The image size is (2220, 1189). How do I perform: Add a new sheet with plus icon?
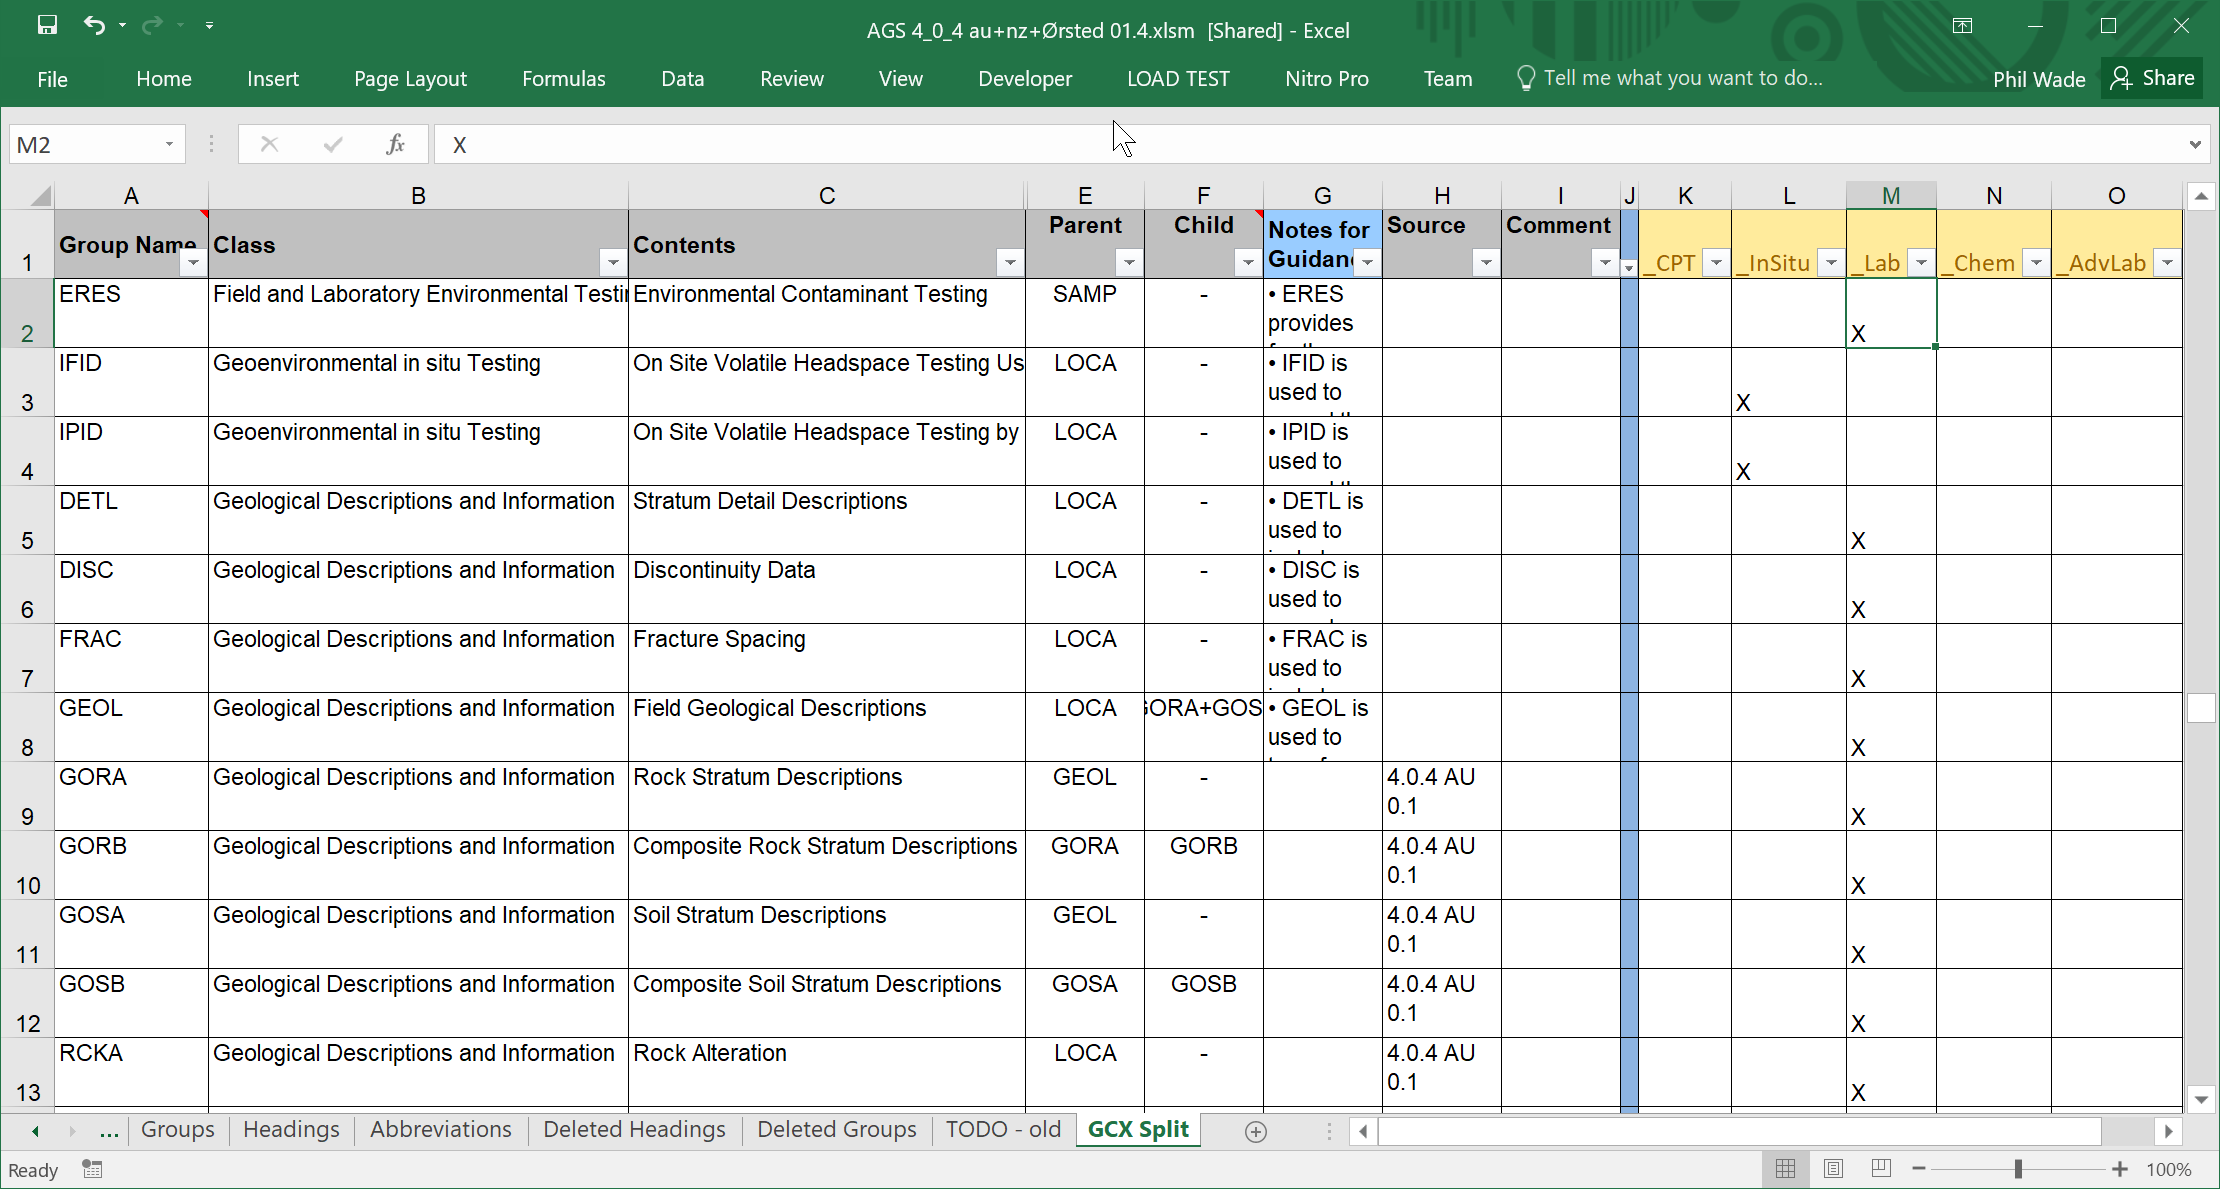pos(1256,1131)
